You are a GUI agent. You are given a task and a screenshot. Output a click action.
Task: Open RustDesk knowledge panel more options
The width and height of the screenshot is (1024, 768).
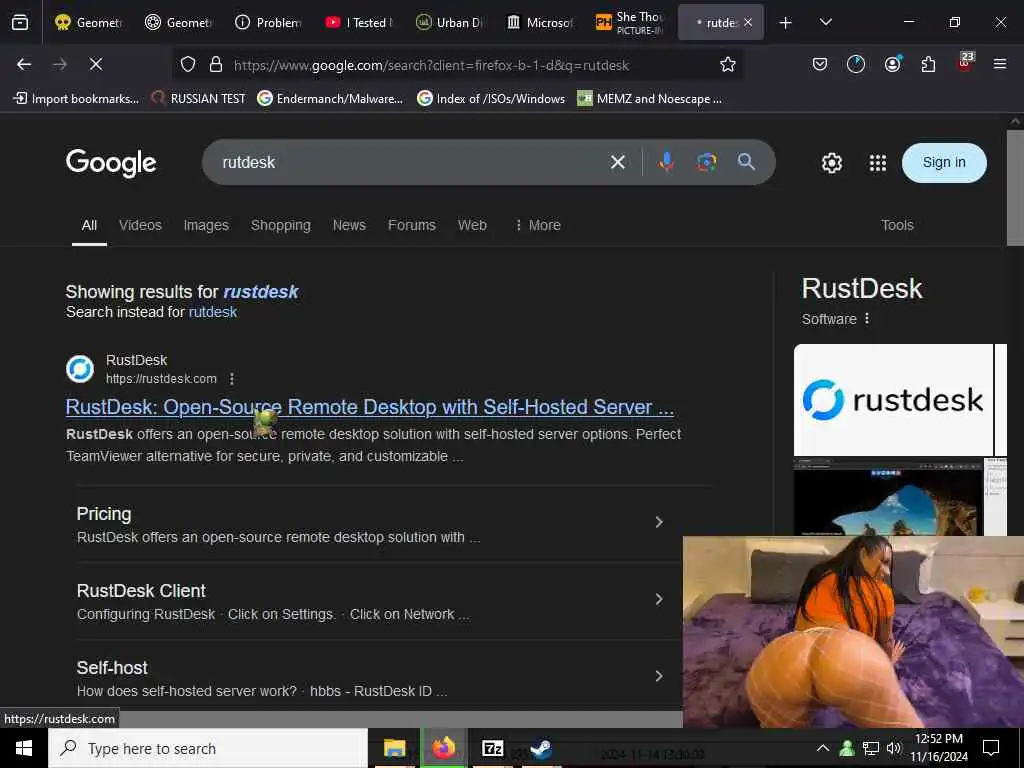coord(867,319)
